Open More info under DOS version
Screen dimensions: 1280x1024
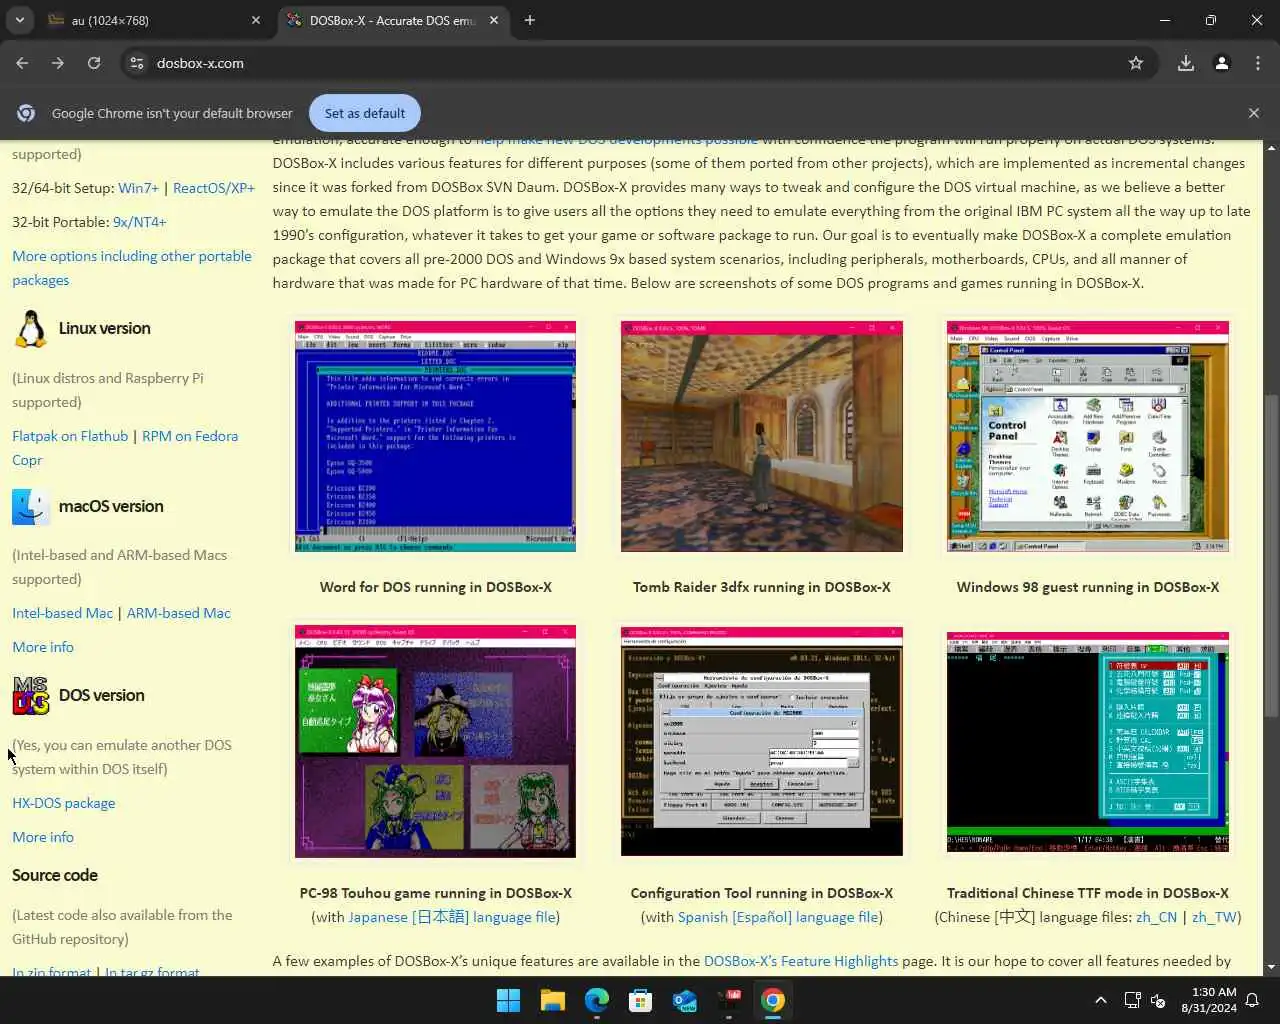[x=43, y=837]
